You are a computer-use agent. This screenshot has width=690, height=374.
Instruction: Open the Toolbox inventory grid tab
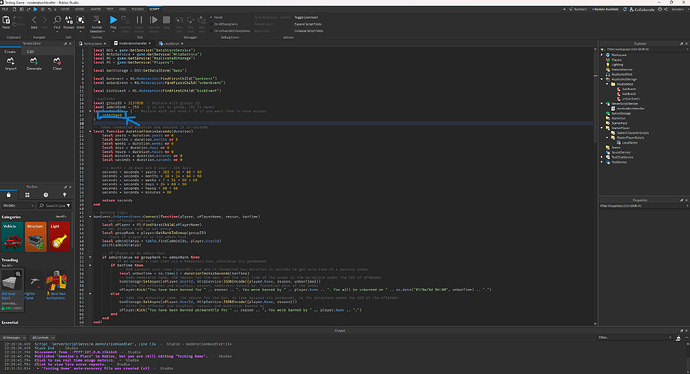[27, 195]
